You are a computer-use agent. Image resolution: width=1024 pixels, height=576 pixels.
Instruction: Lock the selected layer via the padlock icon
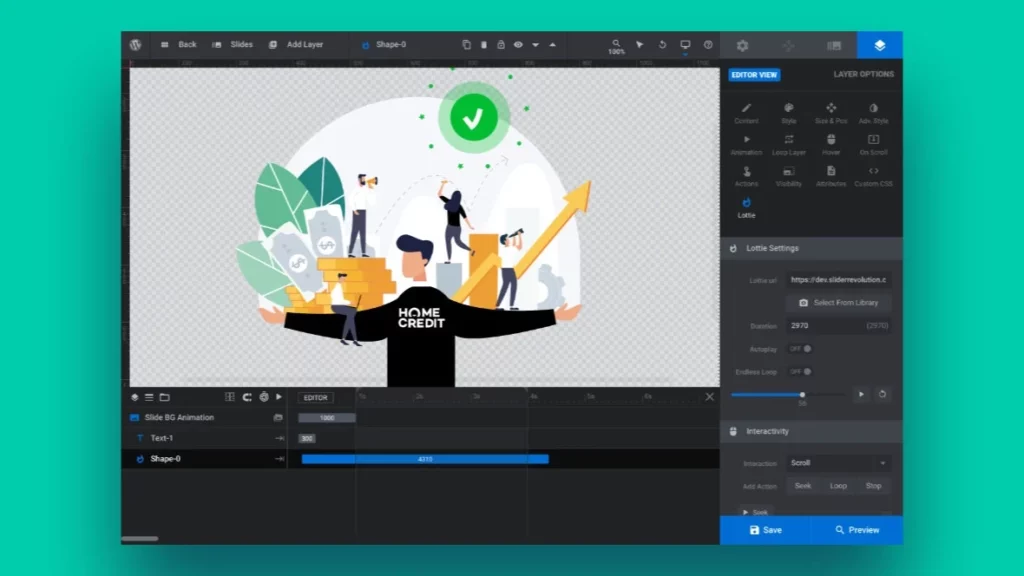coord(501,44)
